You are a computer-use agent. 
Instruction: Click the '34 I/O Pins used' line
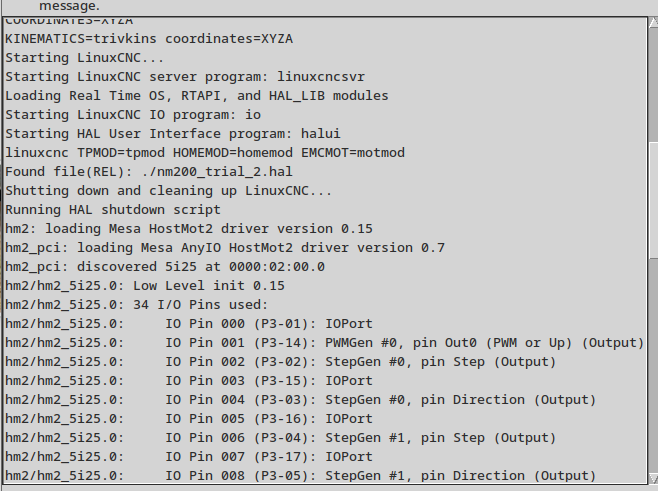[136, 305]
